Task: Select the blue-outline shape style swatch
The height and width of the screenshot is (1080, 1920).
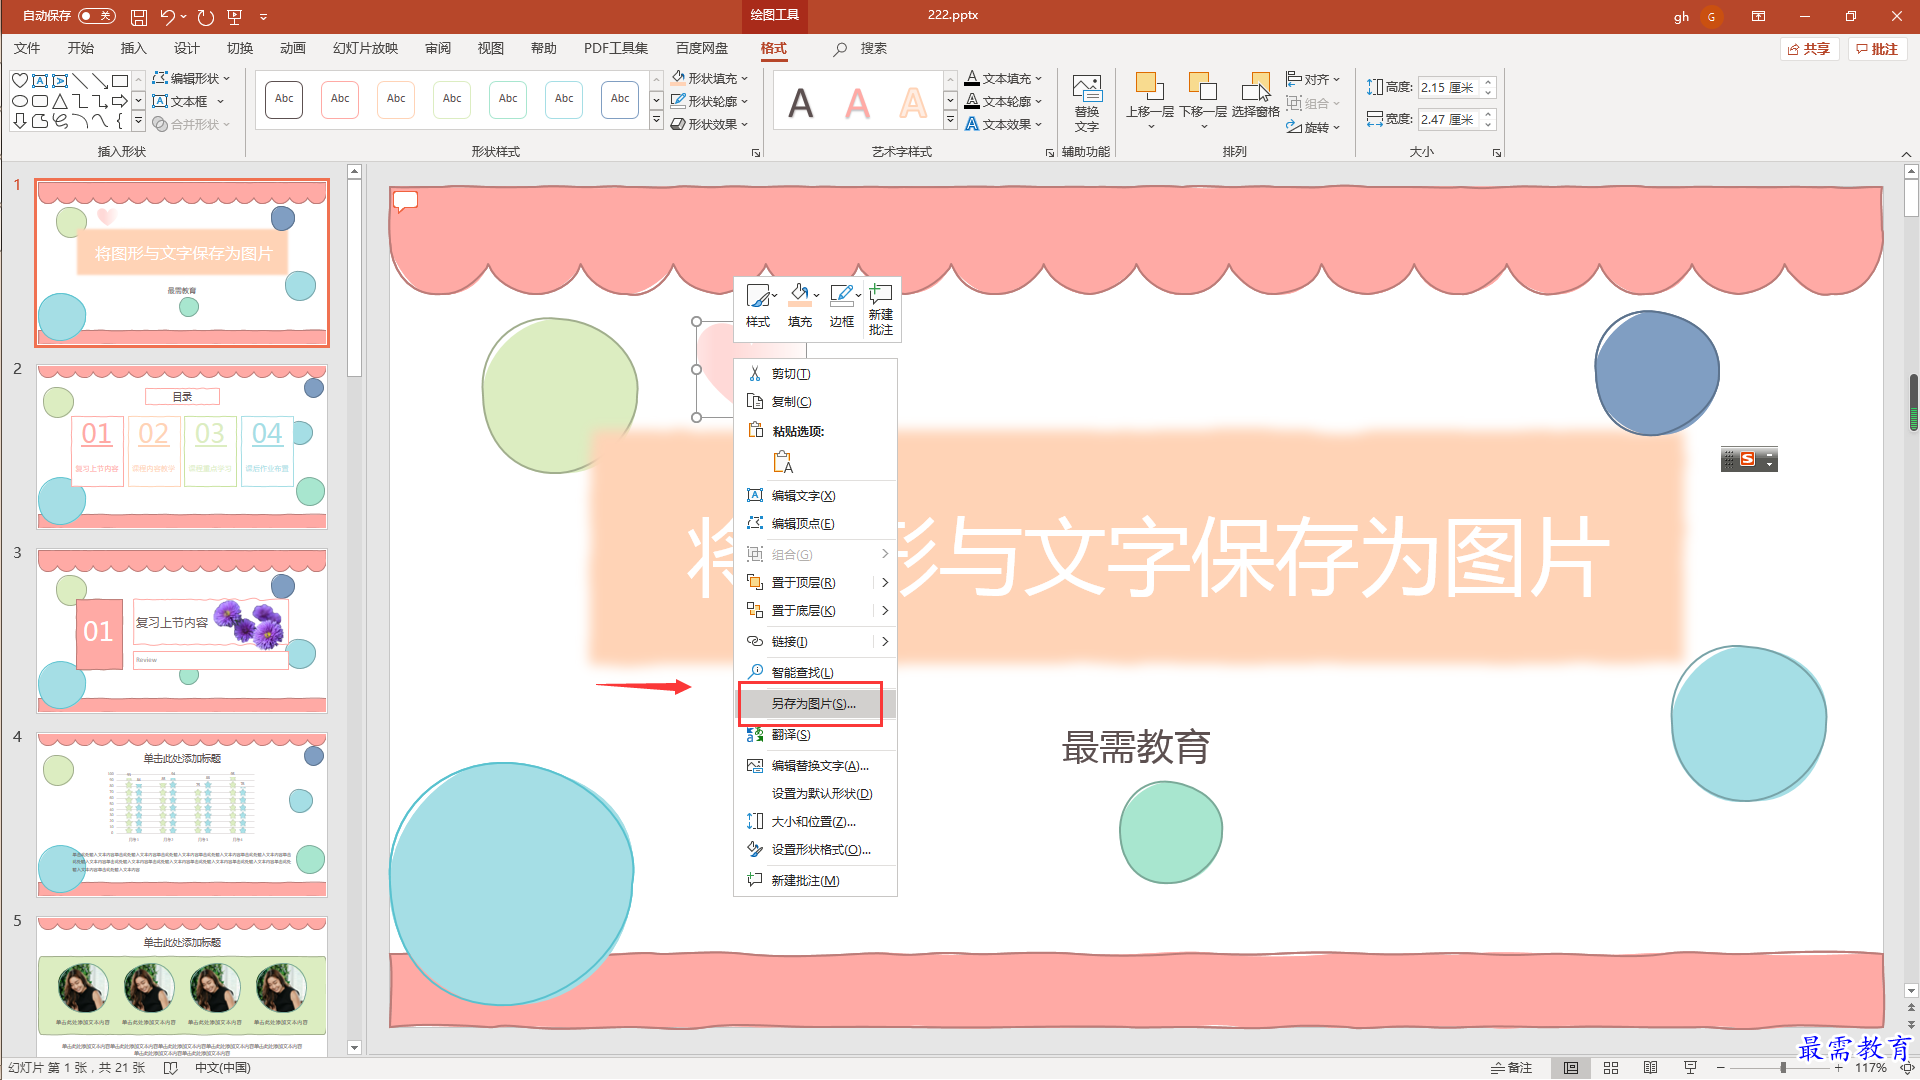Action: point(620,99)
